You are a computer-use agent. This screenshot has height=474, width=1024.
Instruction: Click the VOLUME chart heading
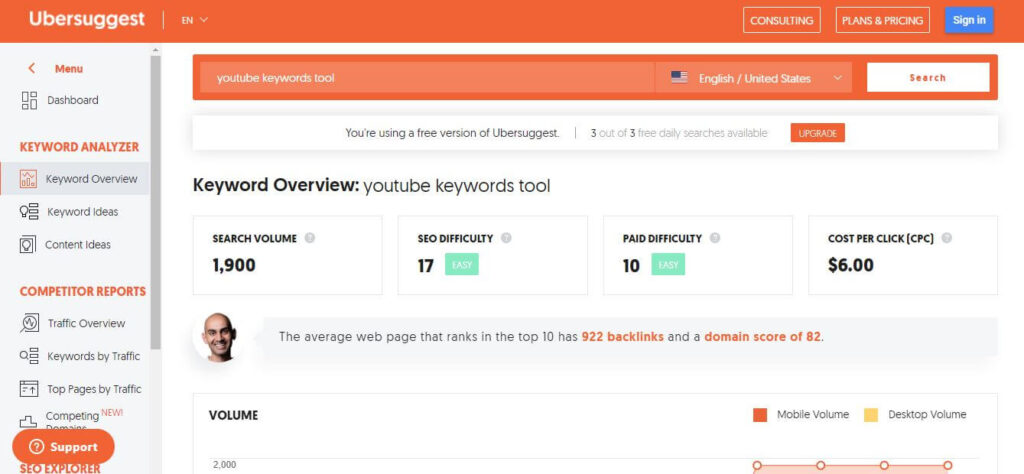233,415
